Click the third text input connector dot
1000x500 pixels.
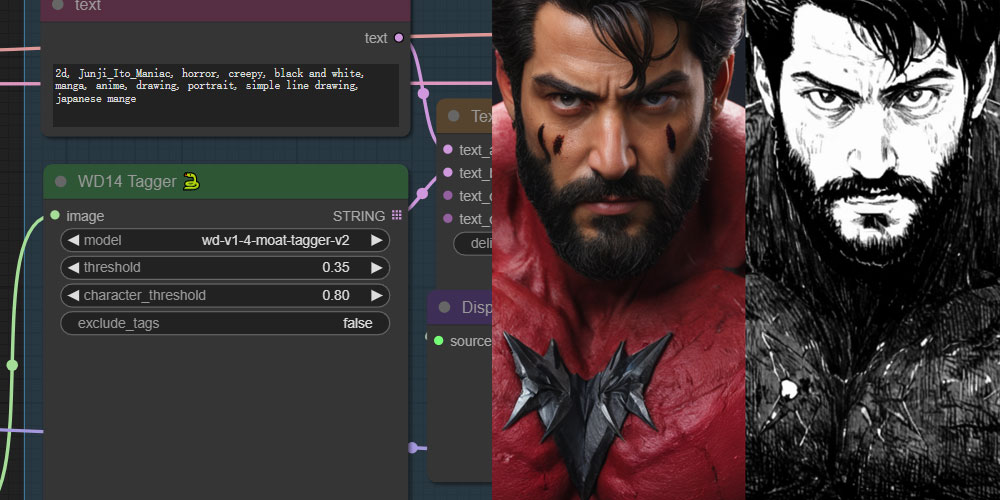pos(447,195)
